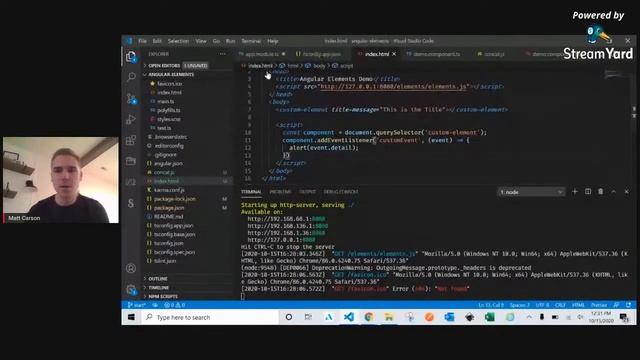Image resolution: width=640 pixels, height=360 pixels.
Task: Close the terminal panel
Action: pyautogui.click(x=627, y=191)
